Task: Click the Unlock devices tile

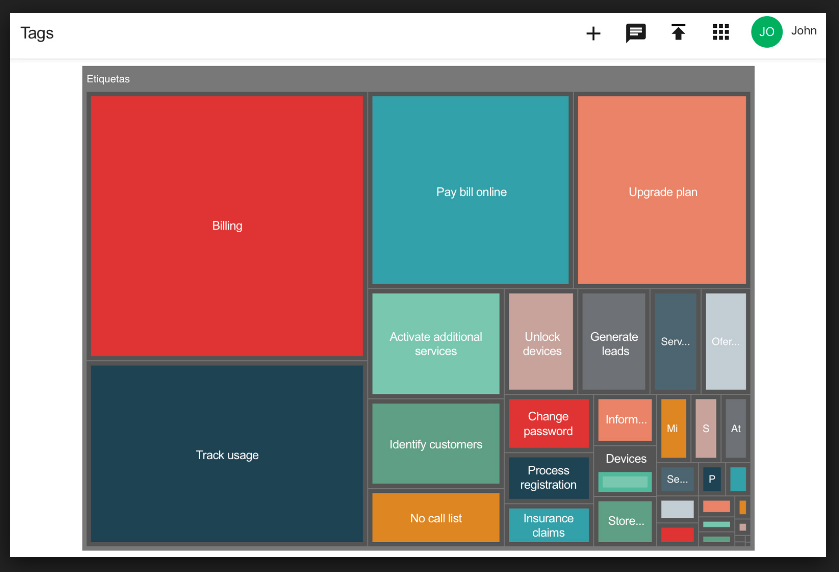Action: coord(541,342)
